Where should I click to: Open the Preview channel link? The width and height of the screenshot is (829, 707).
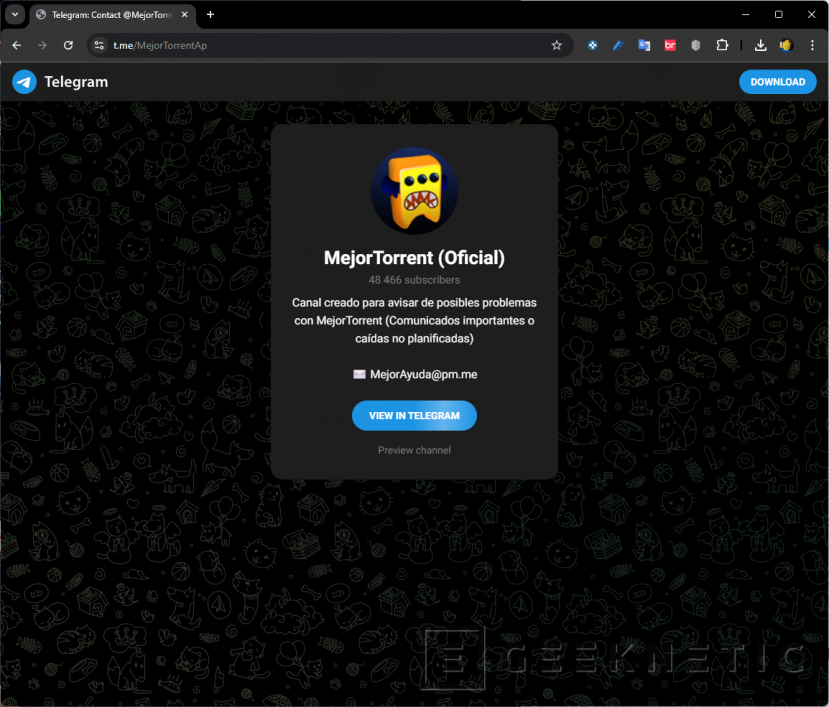(414, 450)
